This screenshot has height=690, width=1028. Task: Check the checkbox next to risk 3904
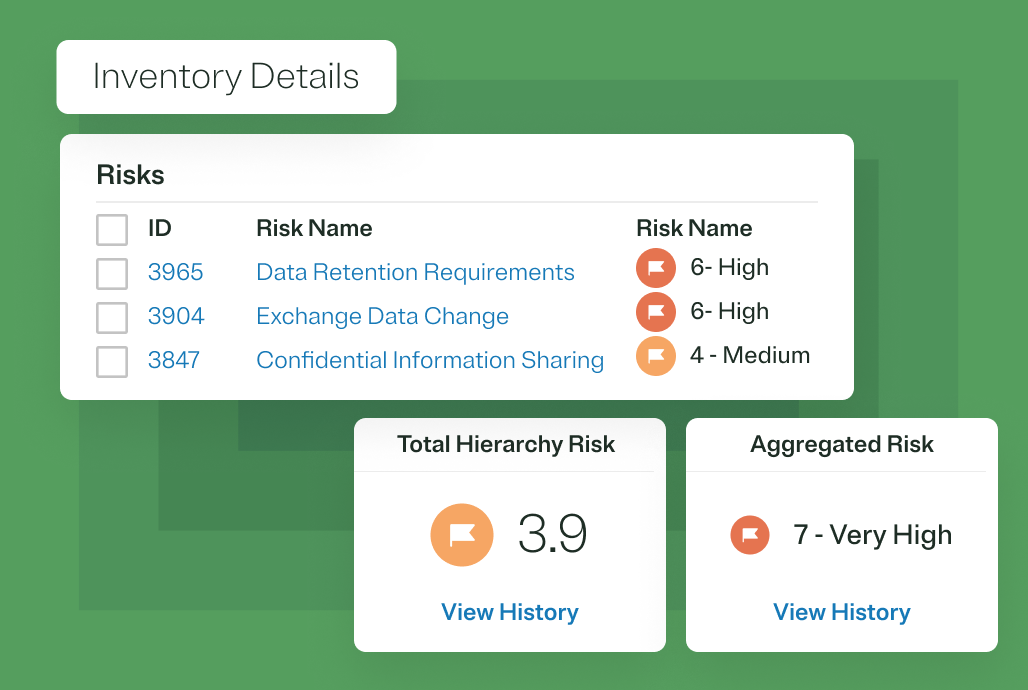(x=112, y=316)
